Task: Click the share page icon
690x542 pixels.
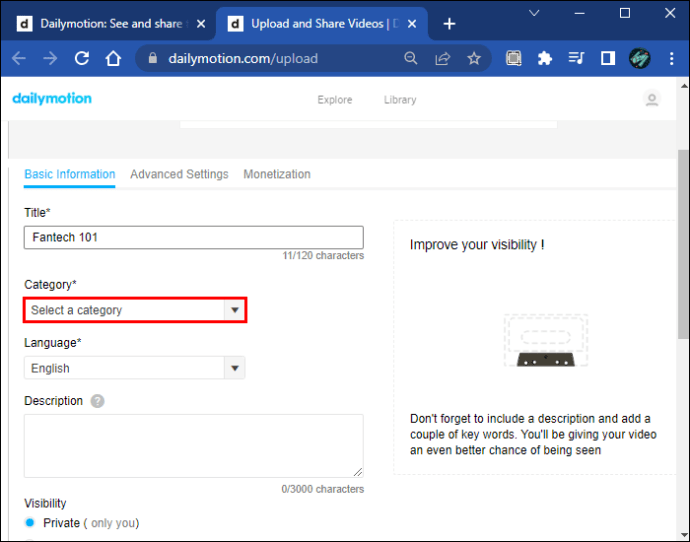Action: [442, 58]
